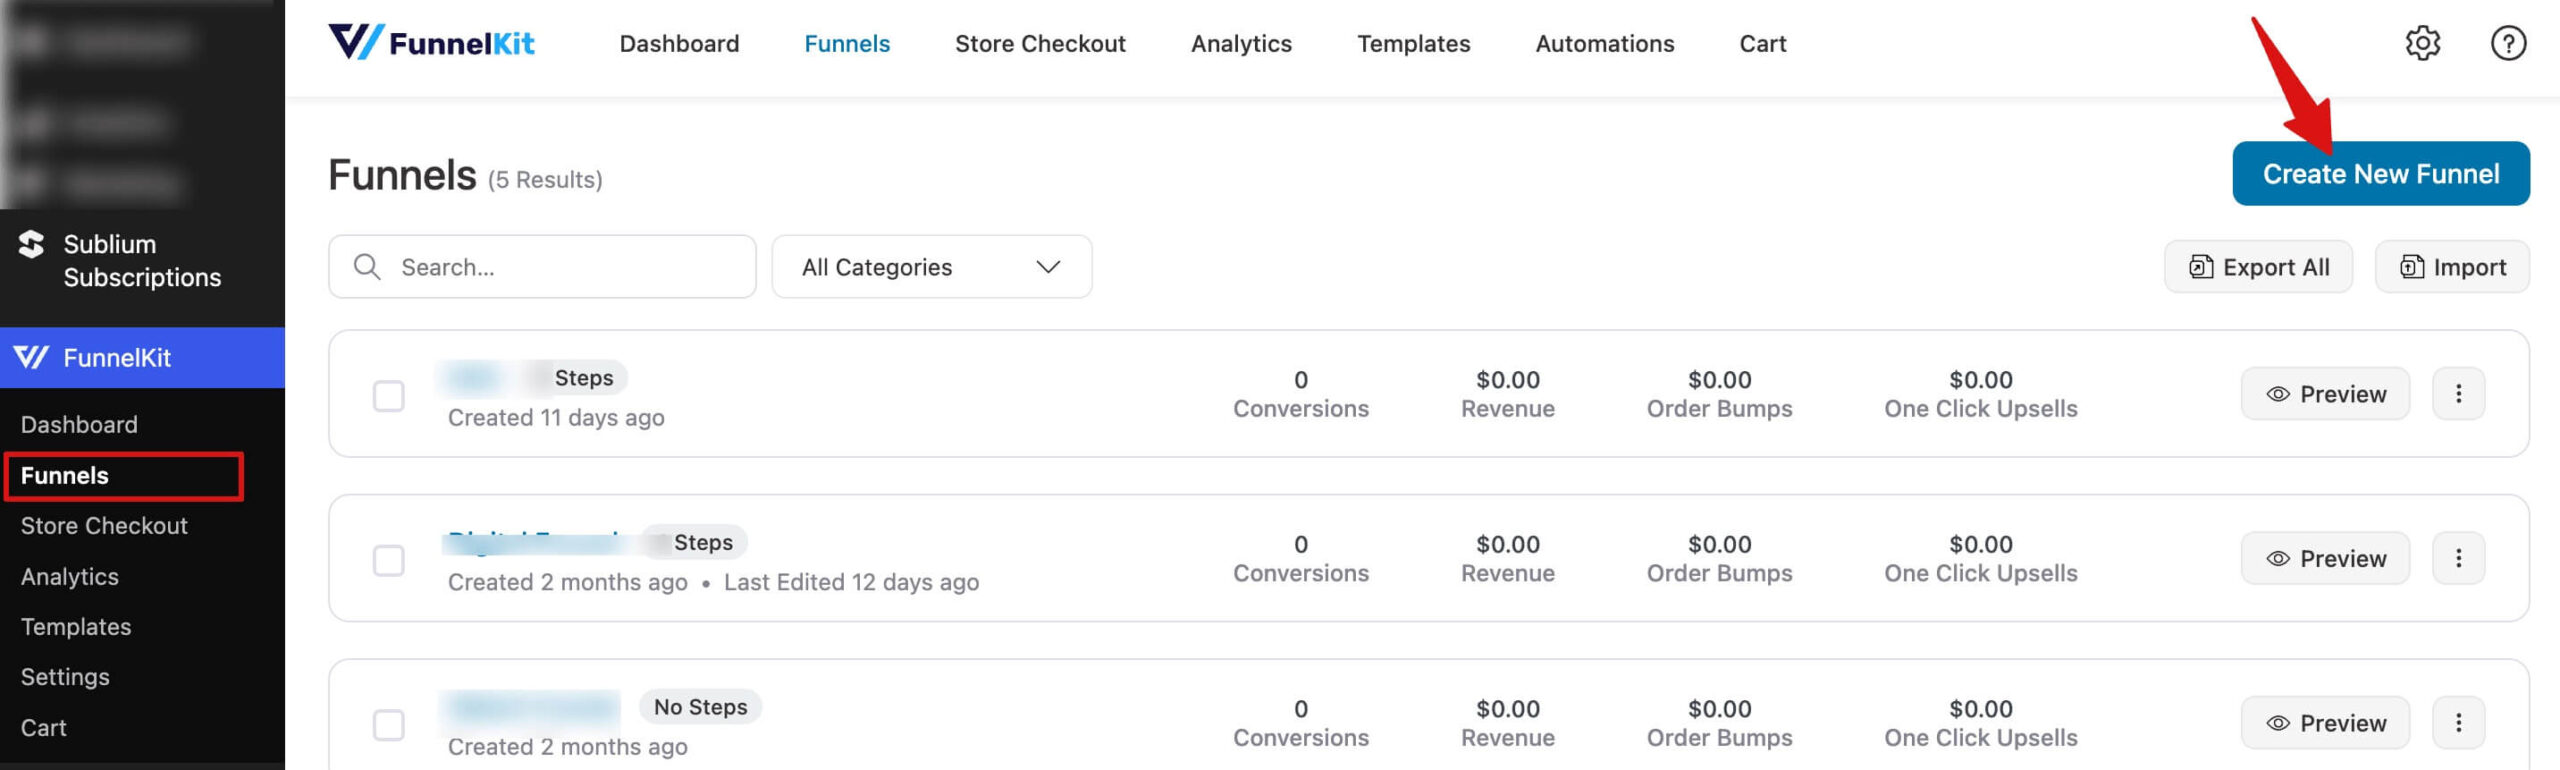Screen dimensions: 2560x770
Task: Click 'Created 11 days ago' text
Action: tap(556, 417)
